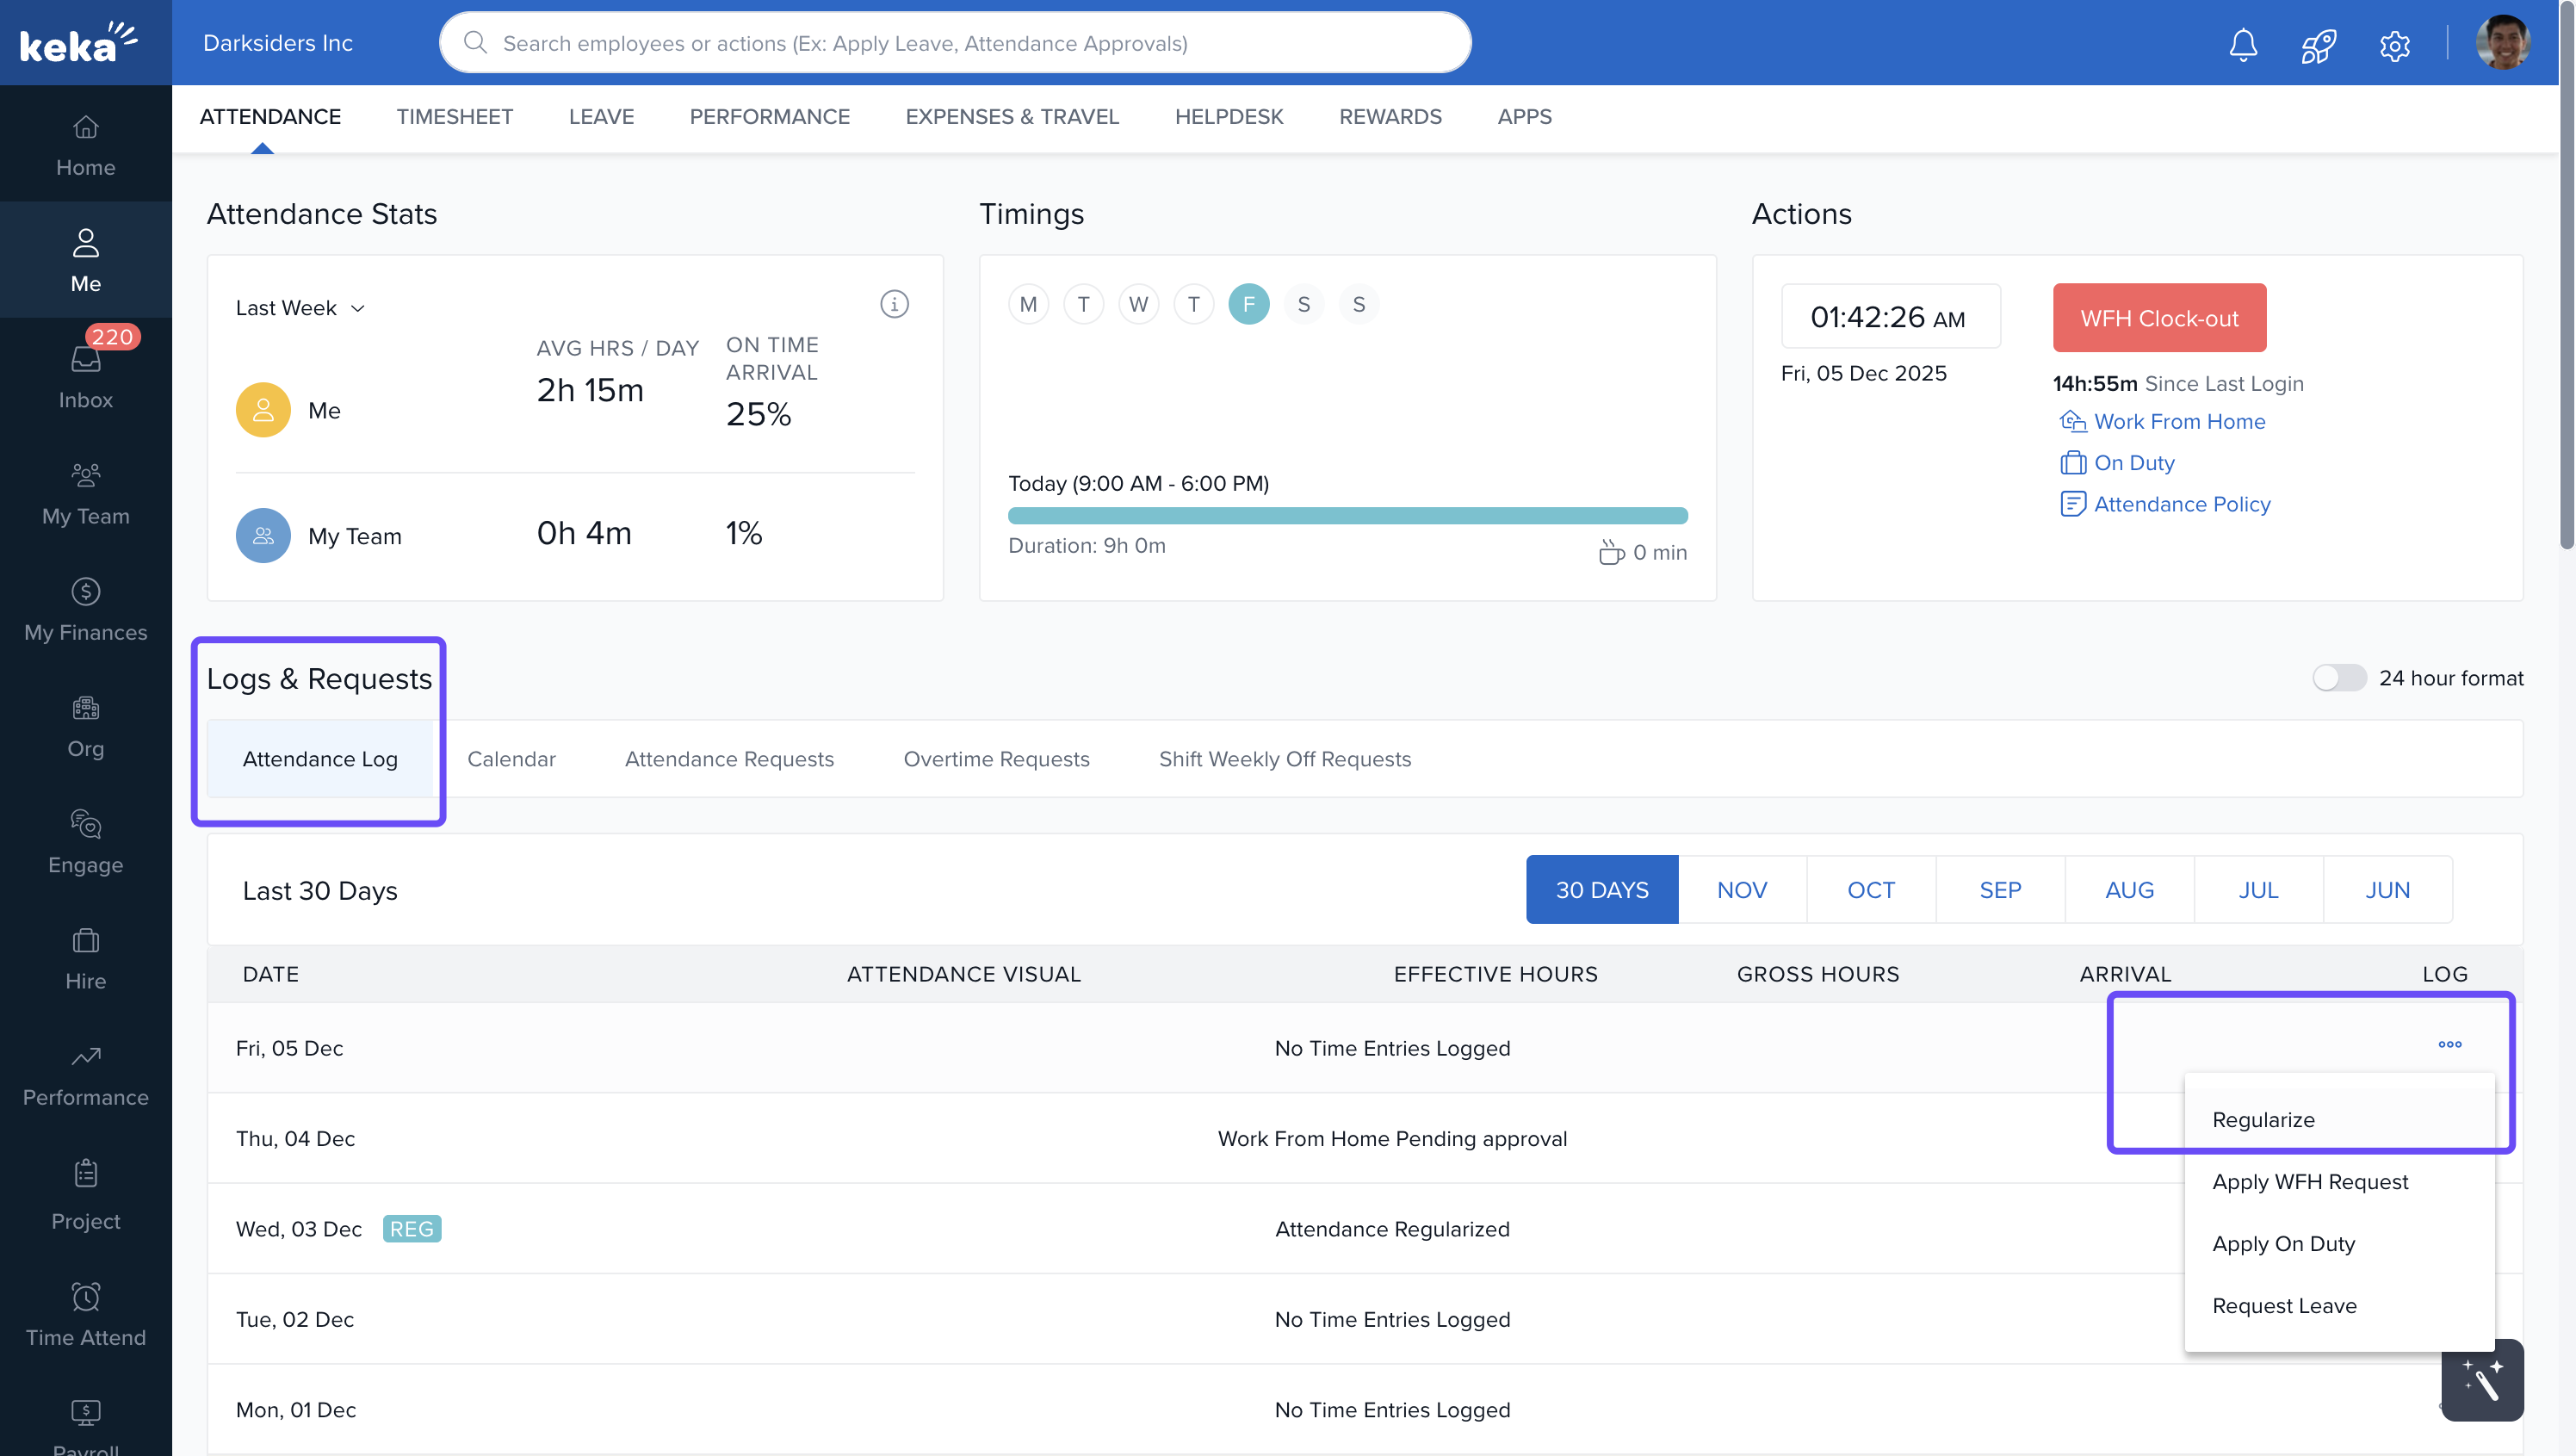Click the WFH Clock-out button
This screenshot has width=2576, height=1456.
pyautogui.click(x=2159, y=318)
